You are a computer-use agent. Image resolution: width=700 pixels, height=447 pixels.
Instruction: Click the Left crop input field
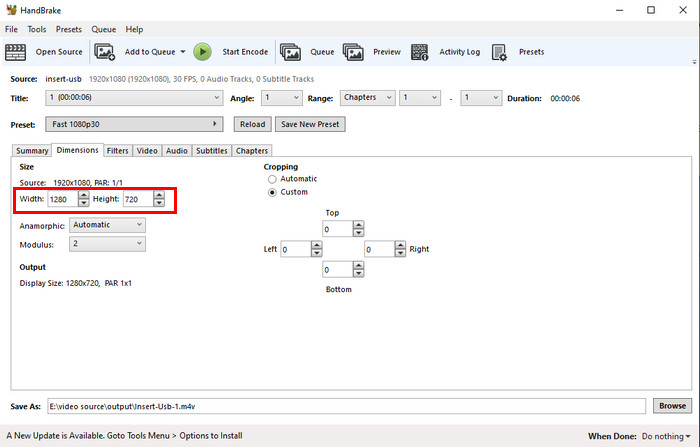pyautogui.click(x=296, y=249)
